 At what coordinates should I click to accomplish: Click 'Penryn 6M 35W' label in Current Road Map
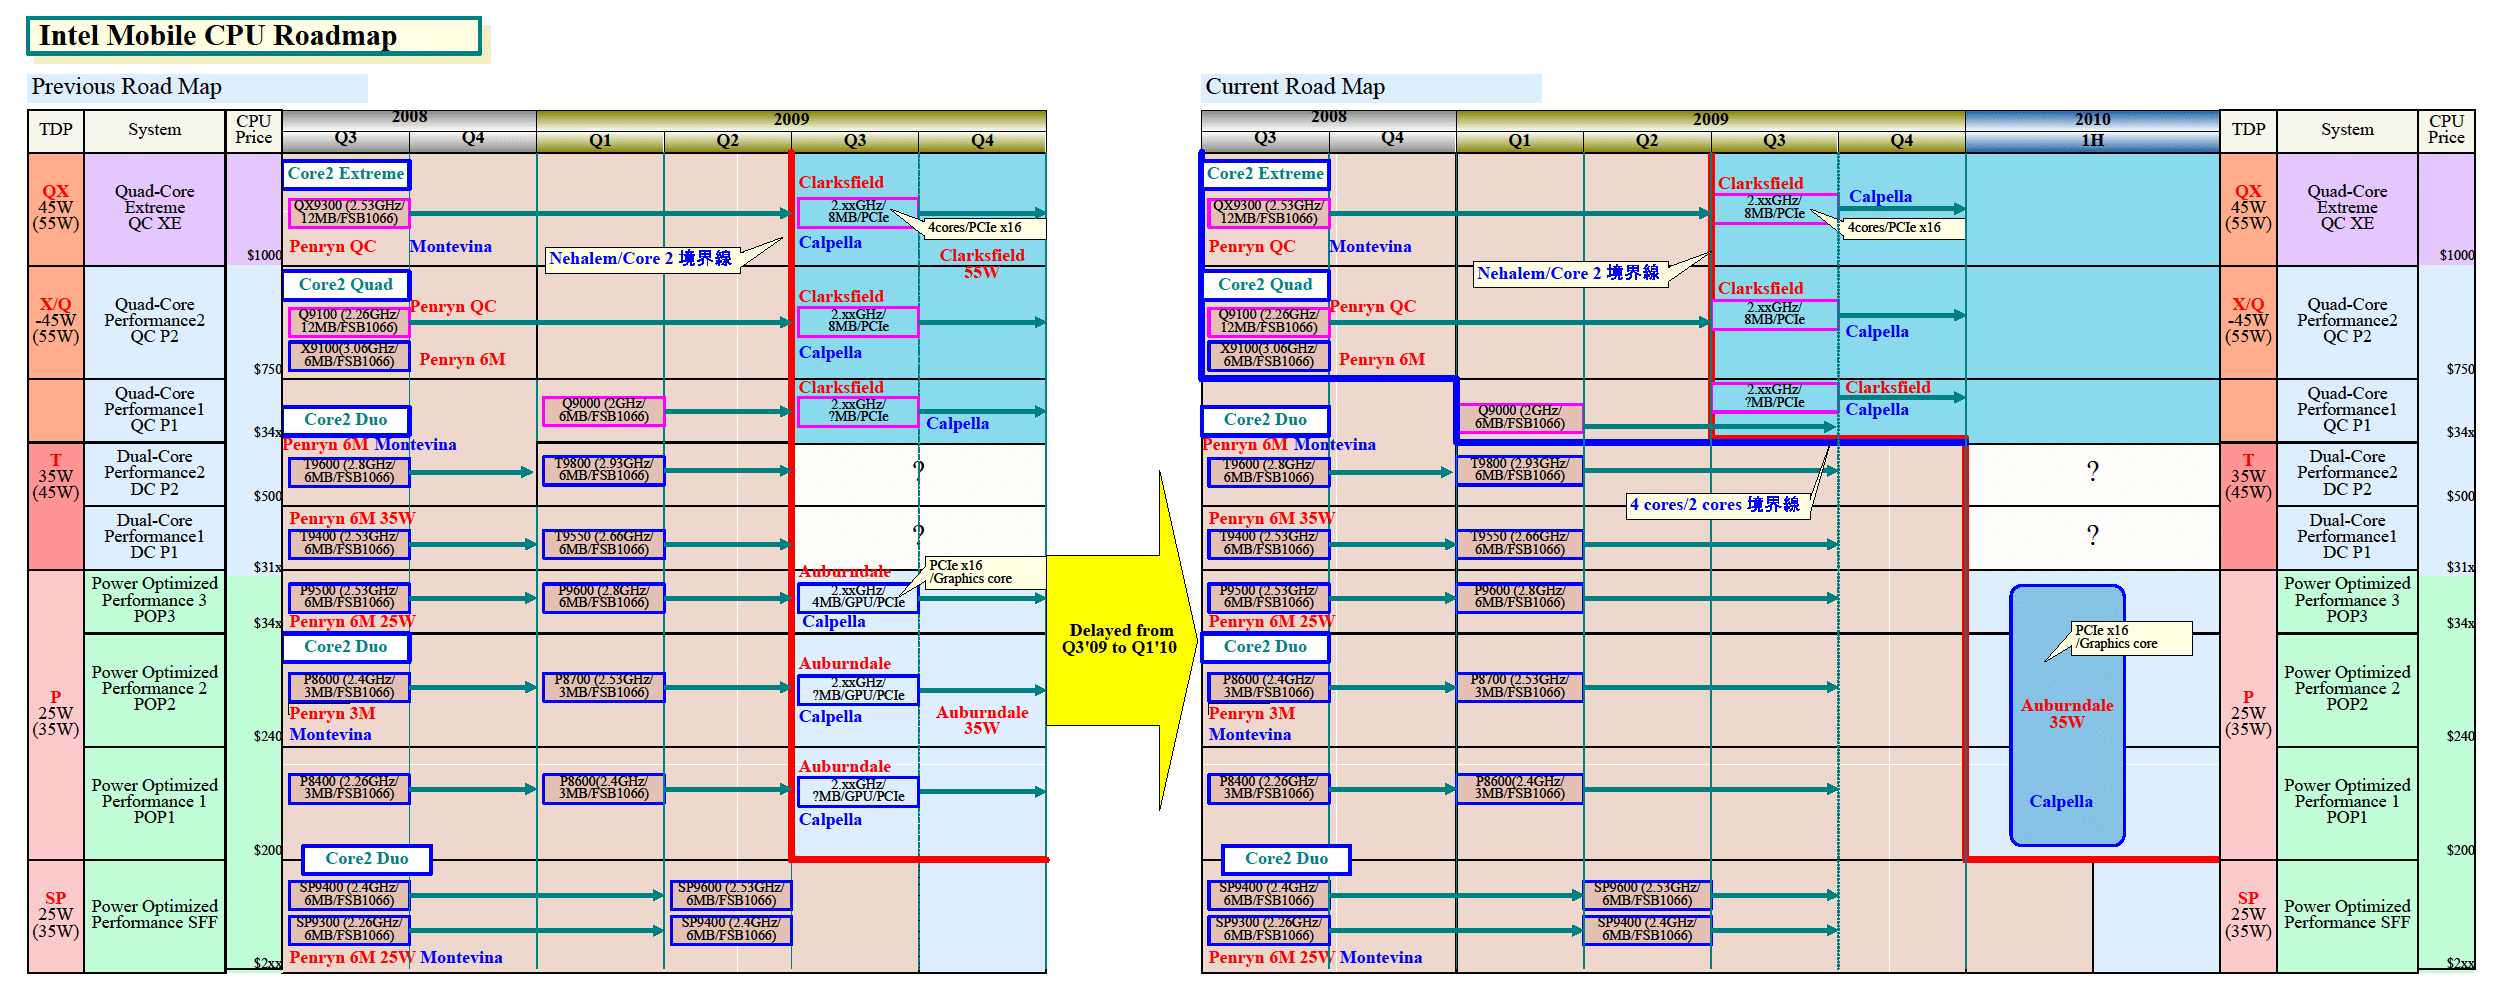[x=1270, y=519]
